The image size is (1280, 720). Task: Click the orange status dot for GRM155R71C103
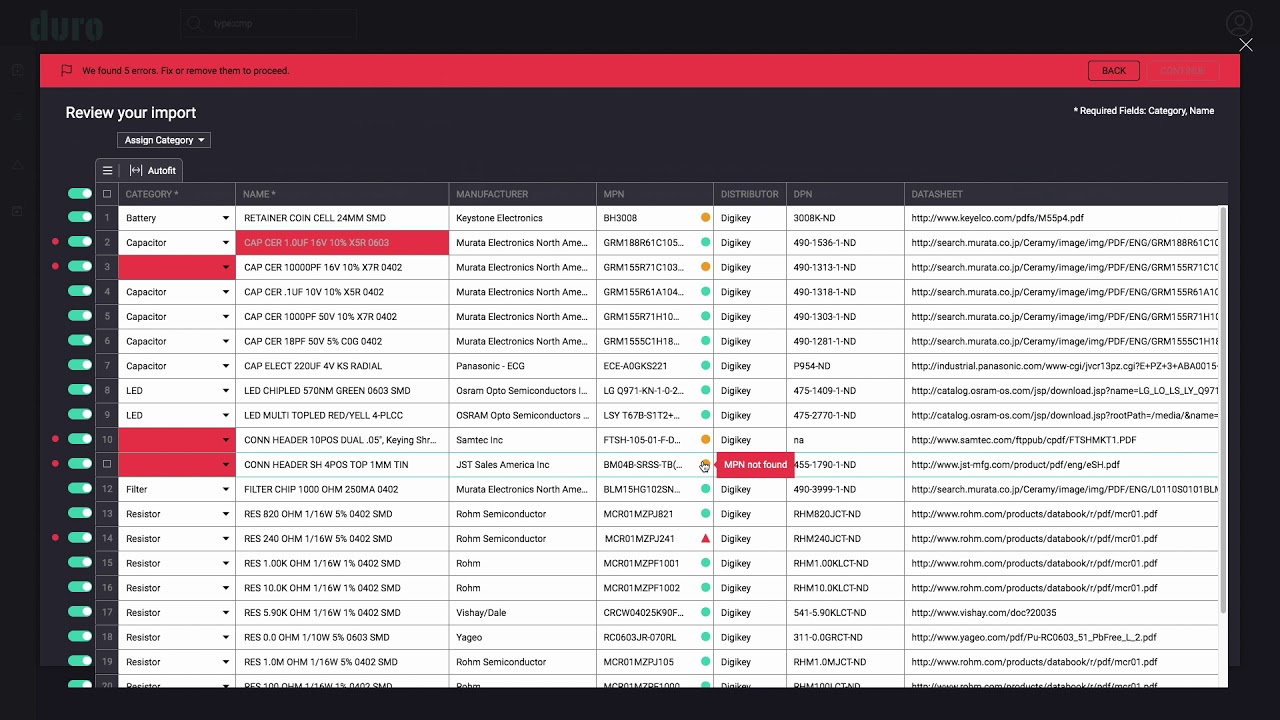point(705,267)
